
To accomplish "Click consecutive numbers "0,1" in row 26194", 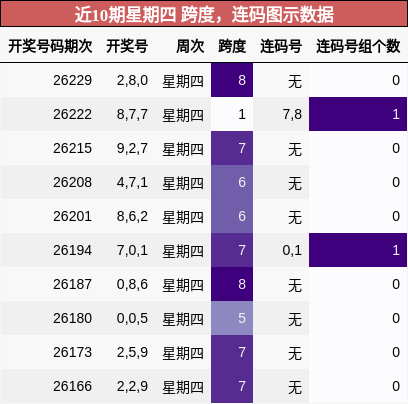I will tap(292, 251).
